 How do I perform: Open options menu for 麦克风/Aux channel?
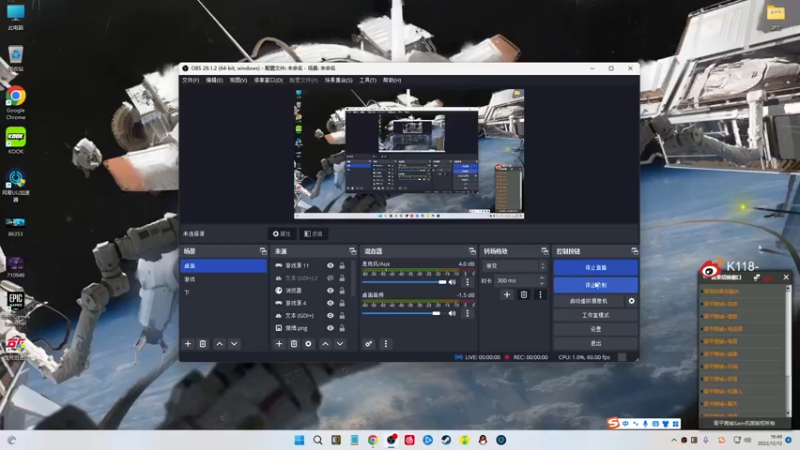pyautogui.click(x=467, y=282)
